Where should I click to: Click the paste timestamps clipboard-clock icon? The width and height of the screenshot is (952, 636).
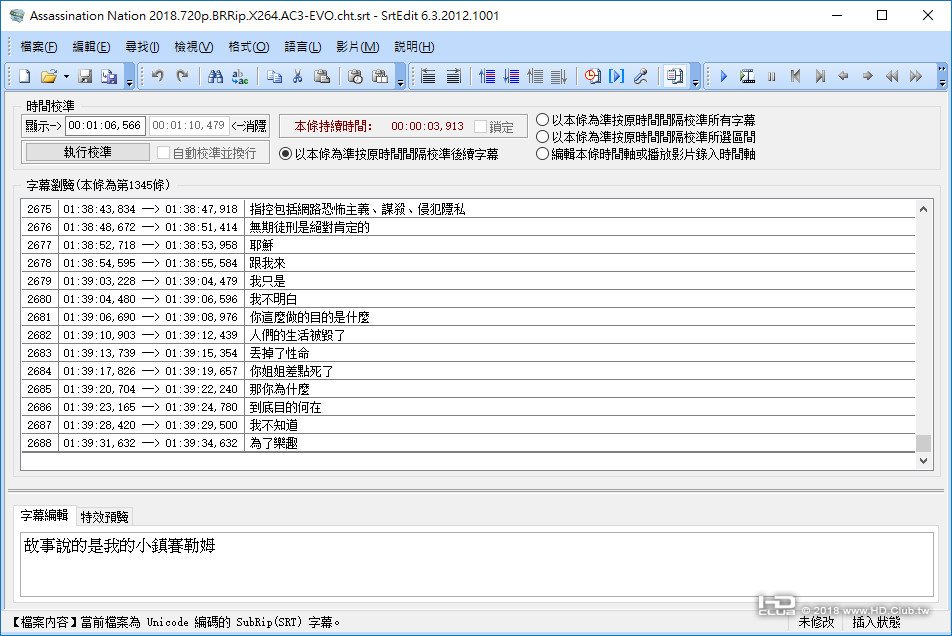pos(355,76)
